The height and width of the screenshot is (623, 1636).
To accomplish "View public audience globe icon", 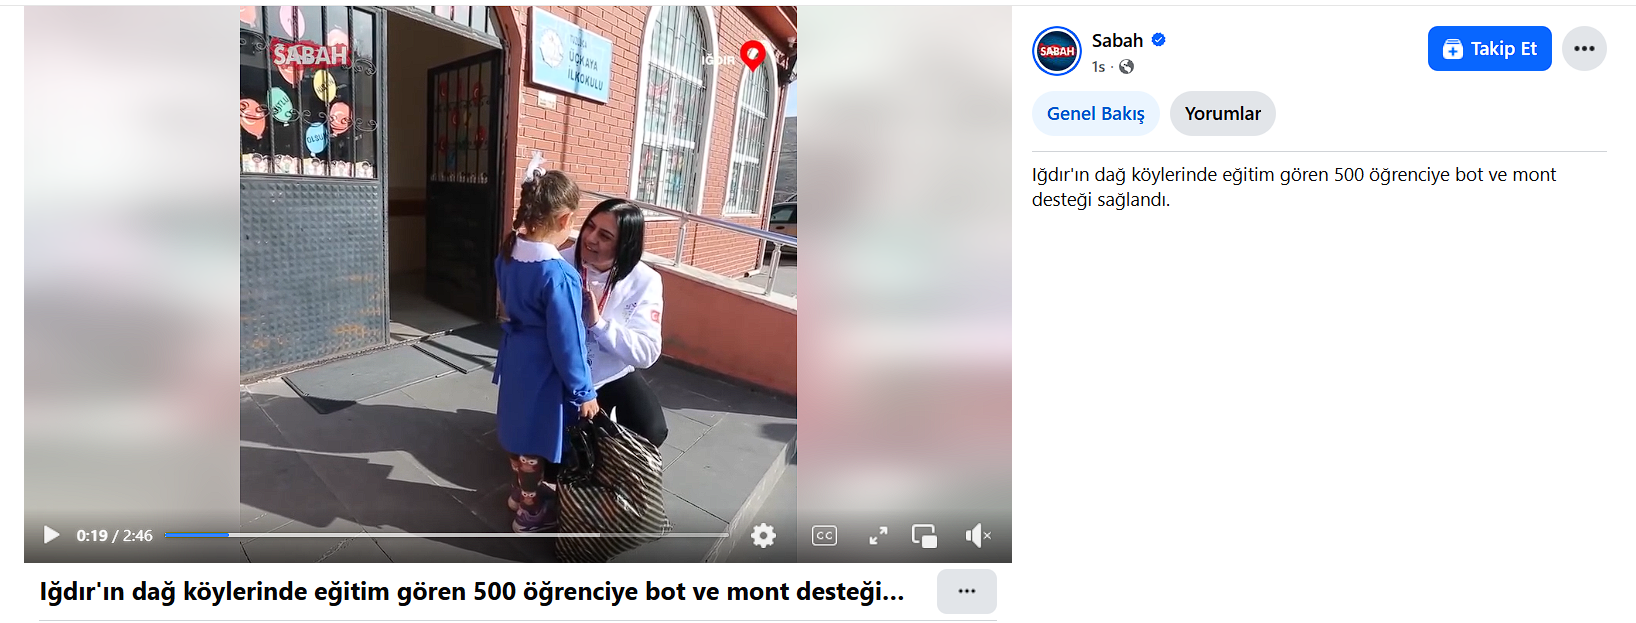I will coord(1126,67).
